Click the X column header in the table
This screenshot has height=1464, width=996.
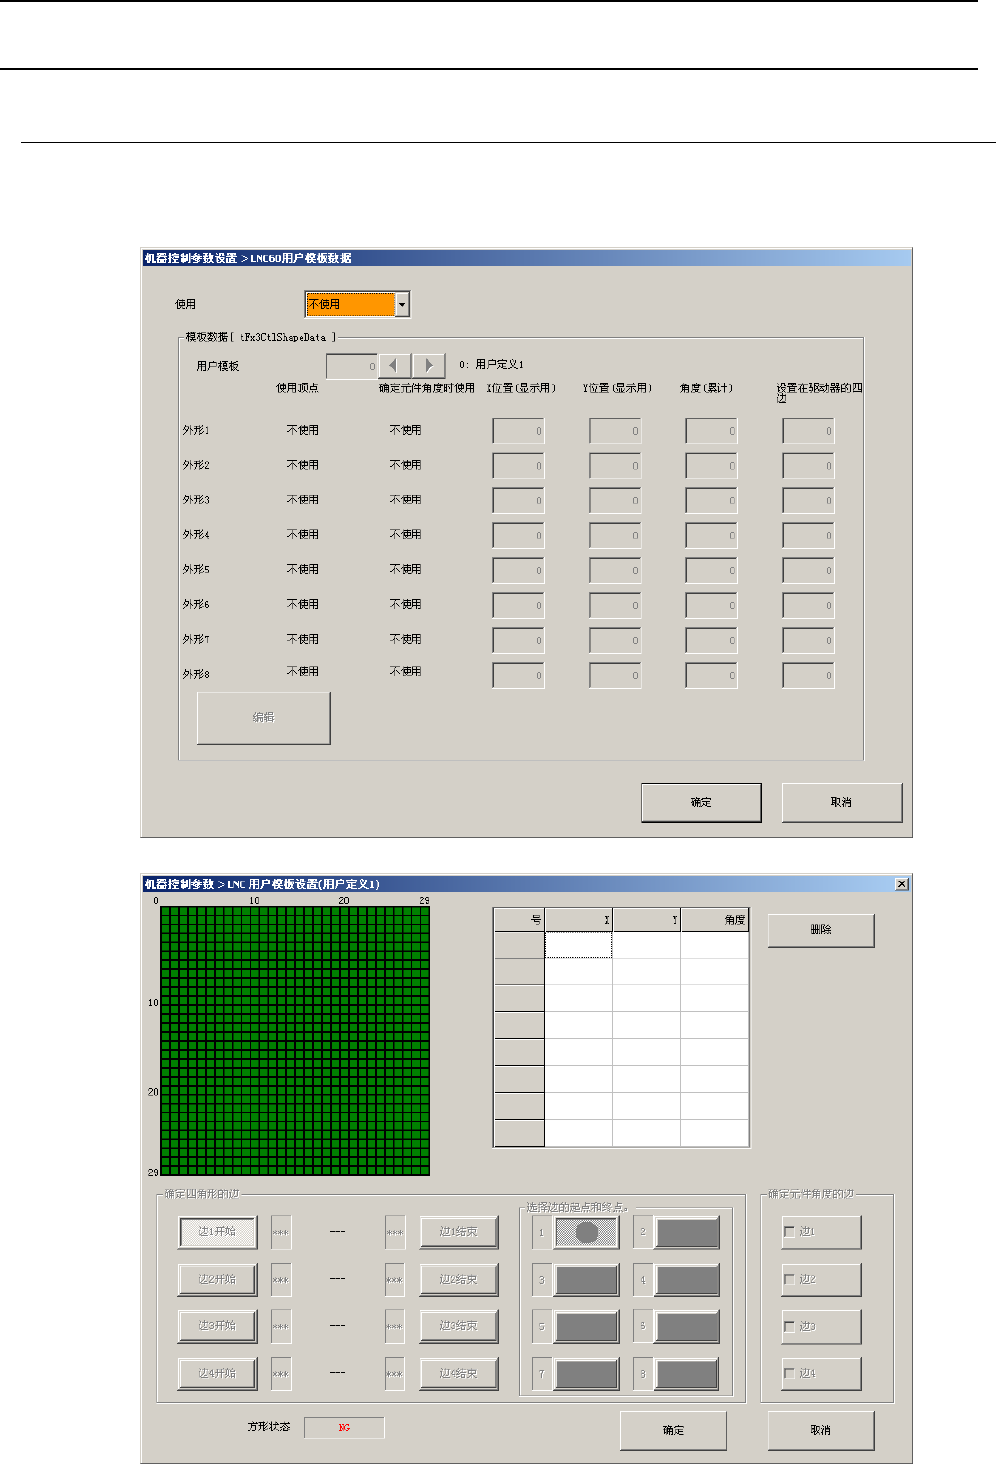pyautogui.click(x=578, y=920)
